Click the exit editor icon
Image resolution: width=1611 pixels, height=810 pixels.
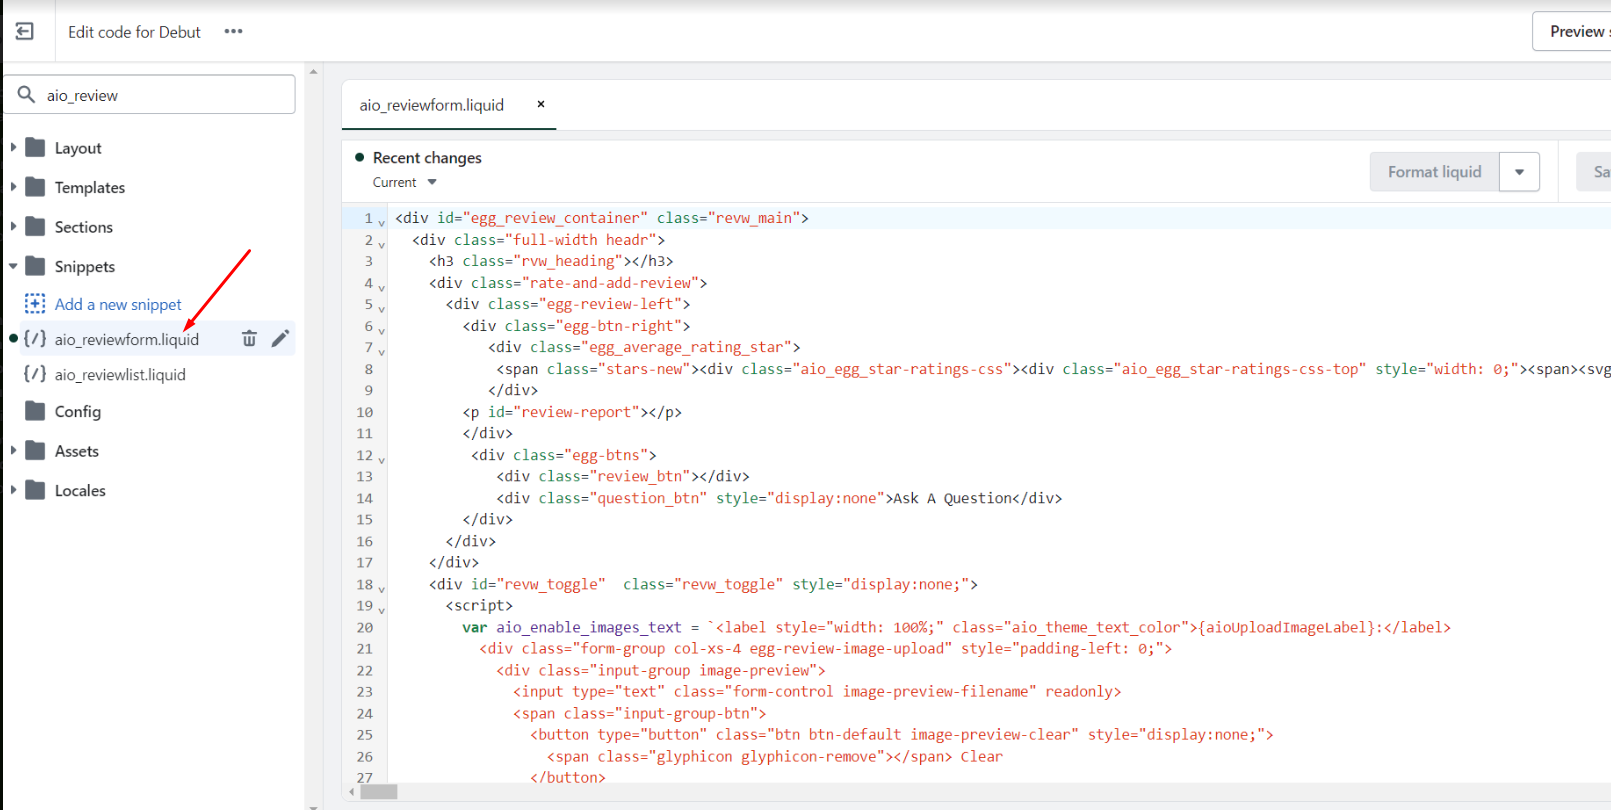point(25,32)
